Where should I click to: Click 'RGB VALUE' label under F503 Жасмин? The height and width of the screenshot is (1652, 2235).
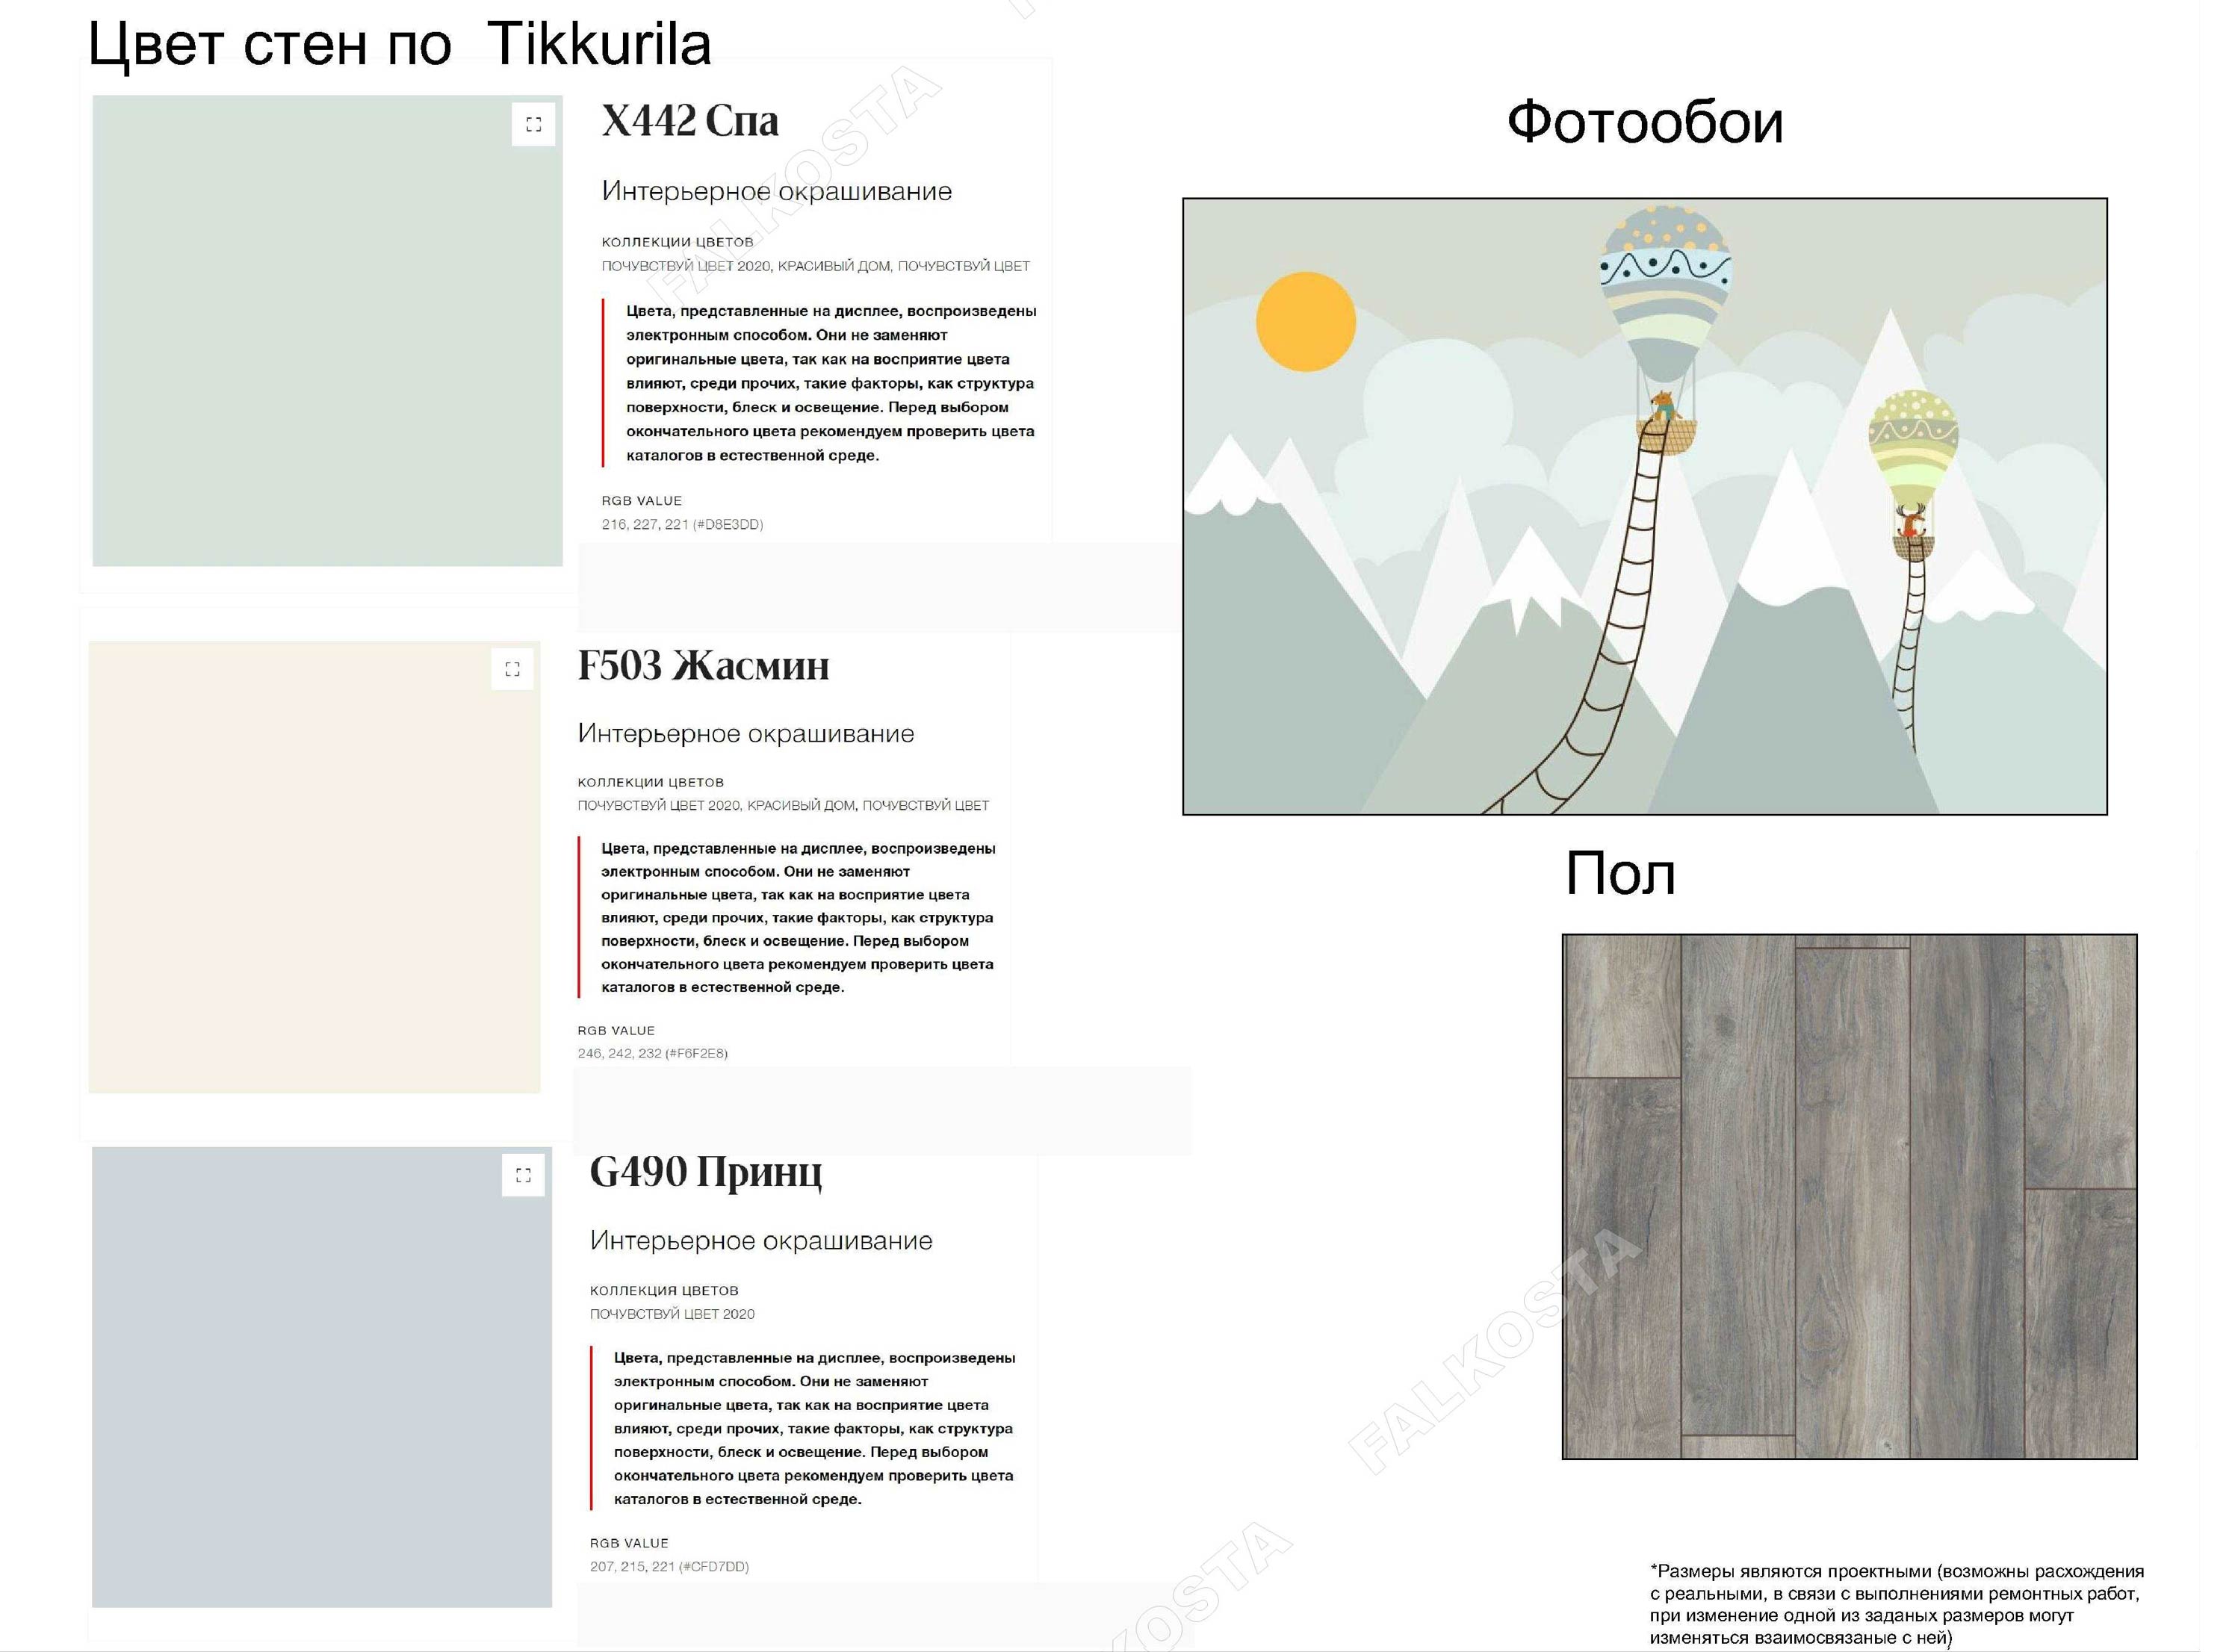[x=616, y=1030]
